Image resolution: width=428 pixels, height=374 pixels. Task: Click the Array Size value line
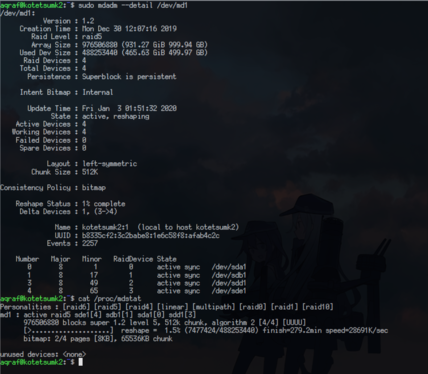pos(145,45)
